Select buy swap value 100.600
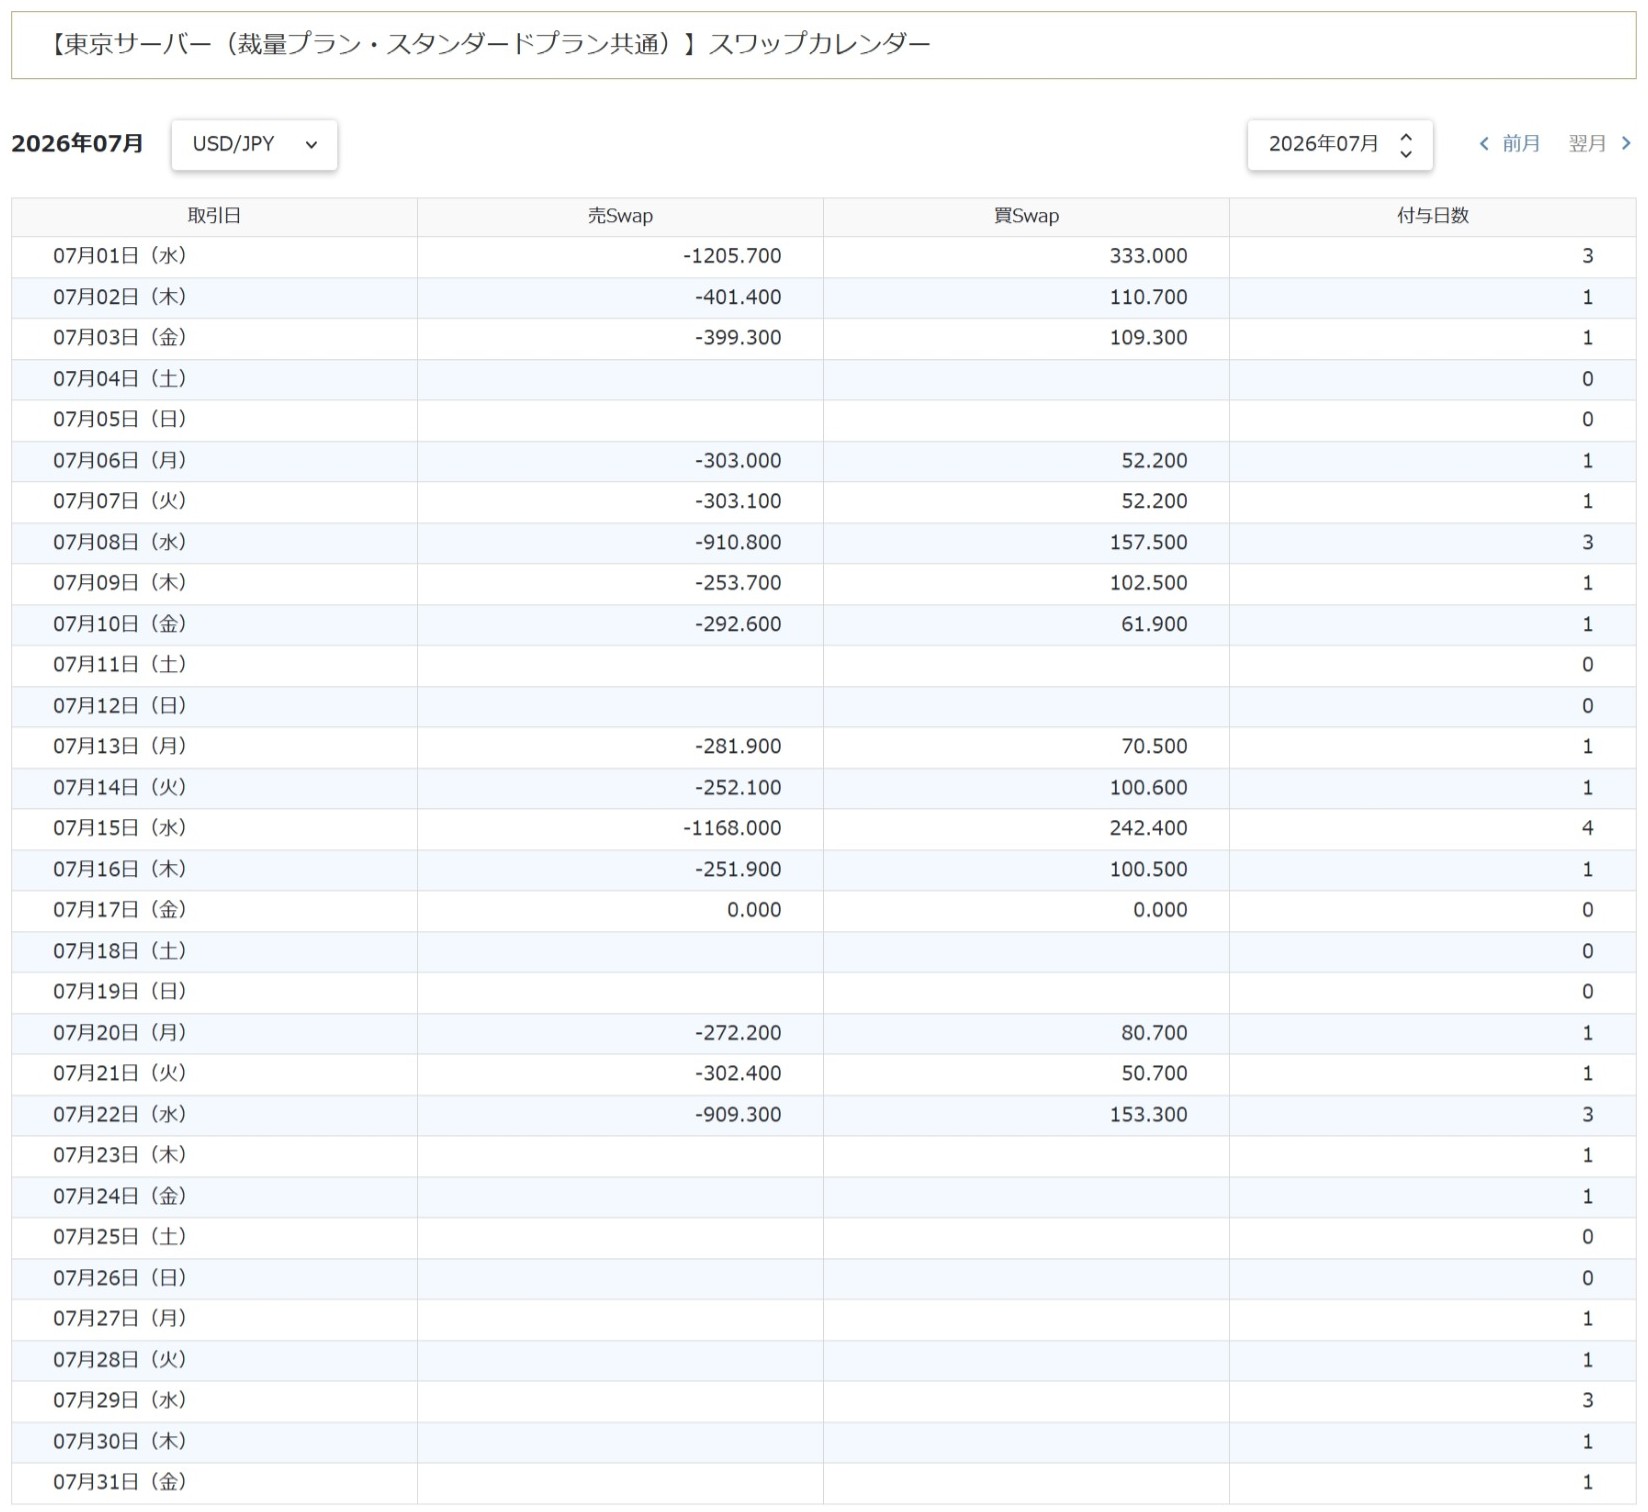Image resolution: width=1648 pixels, height=1512 pixels. (1148, 787)
